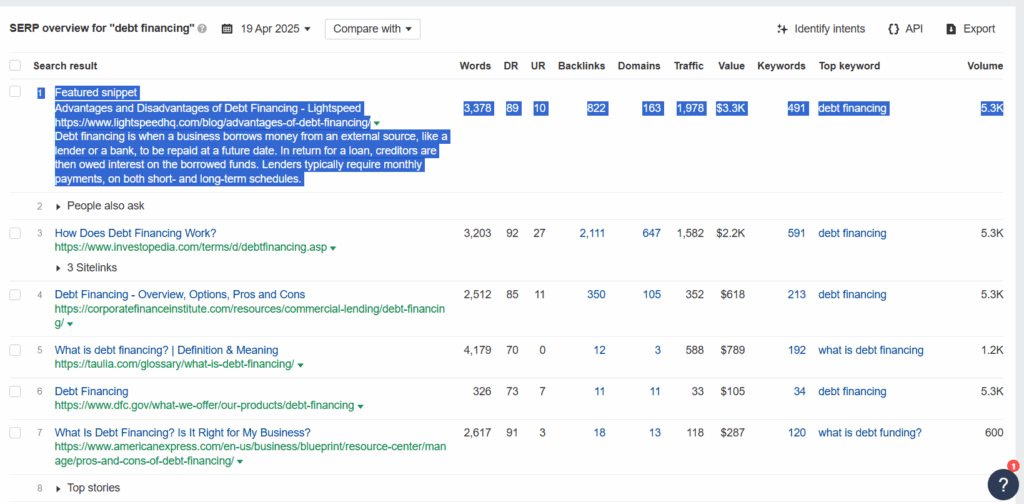Open the investopedia.com URL dropdown arrow
This screenshot has width=1024, height=504.
coord(333,248)
